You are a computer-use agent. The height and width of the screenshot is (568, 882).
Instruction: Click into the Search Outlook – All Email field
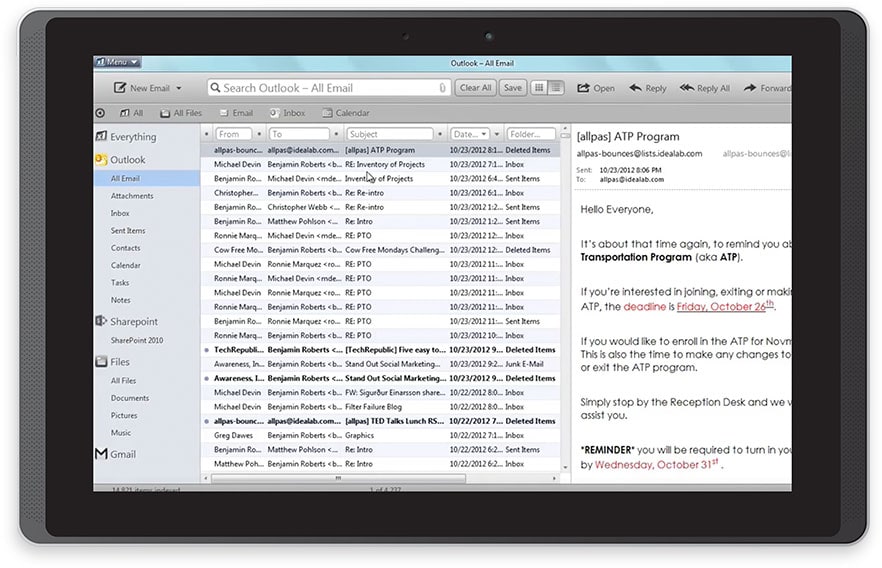tap(328, 88)
